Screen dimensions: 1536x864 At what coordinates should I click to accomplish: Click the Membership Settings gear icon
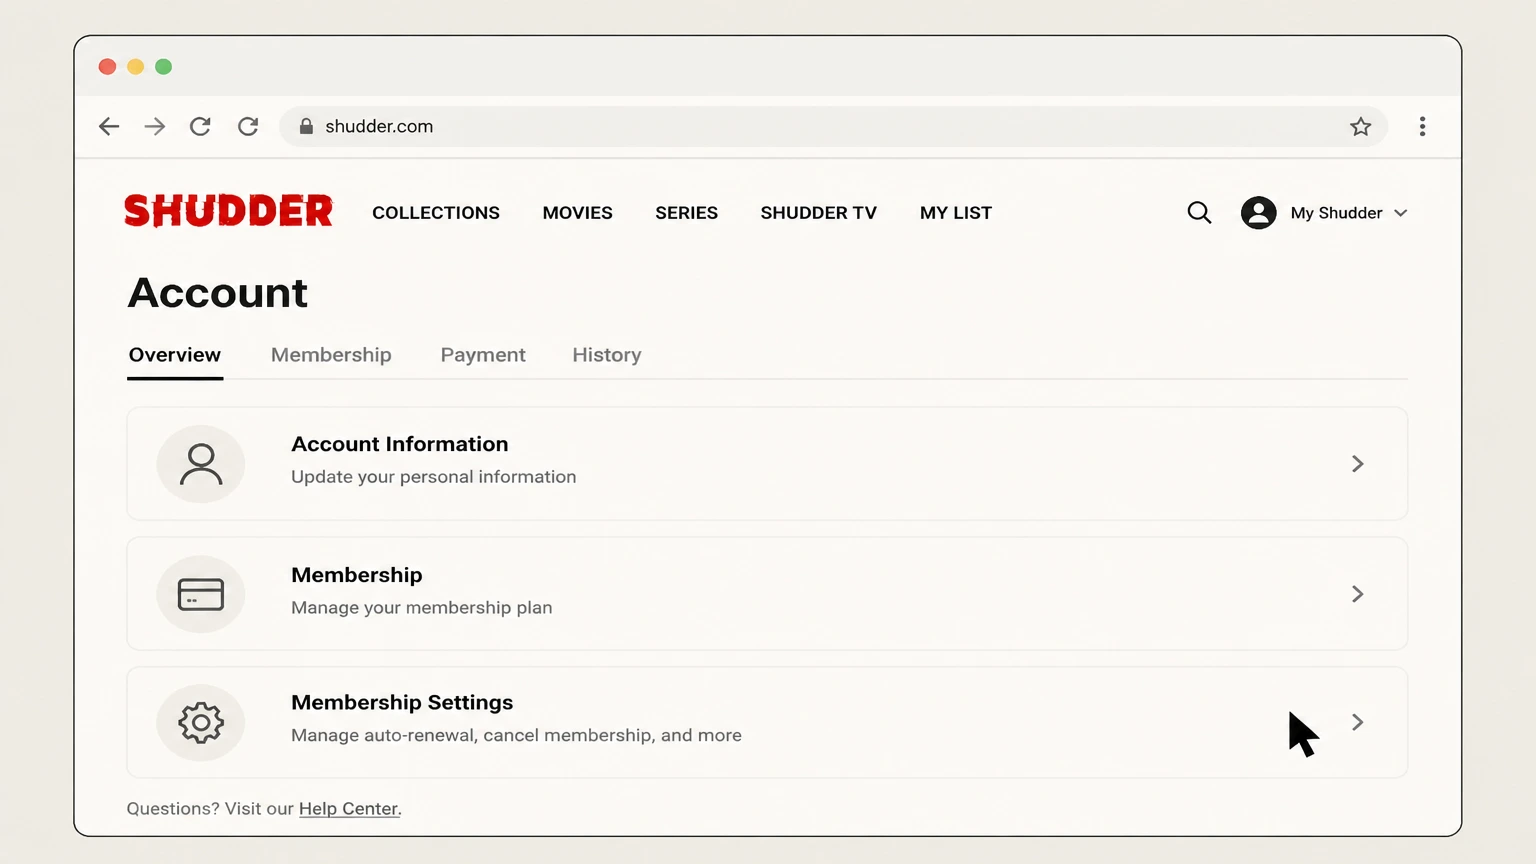[x=201, y=722]
